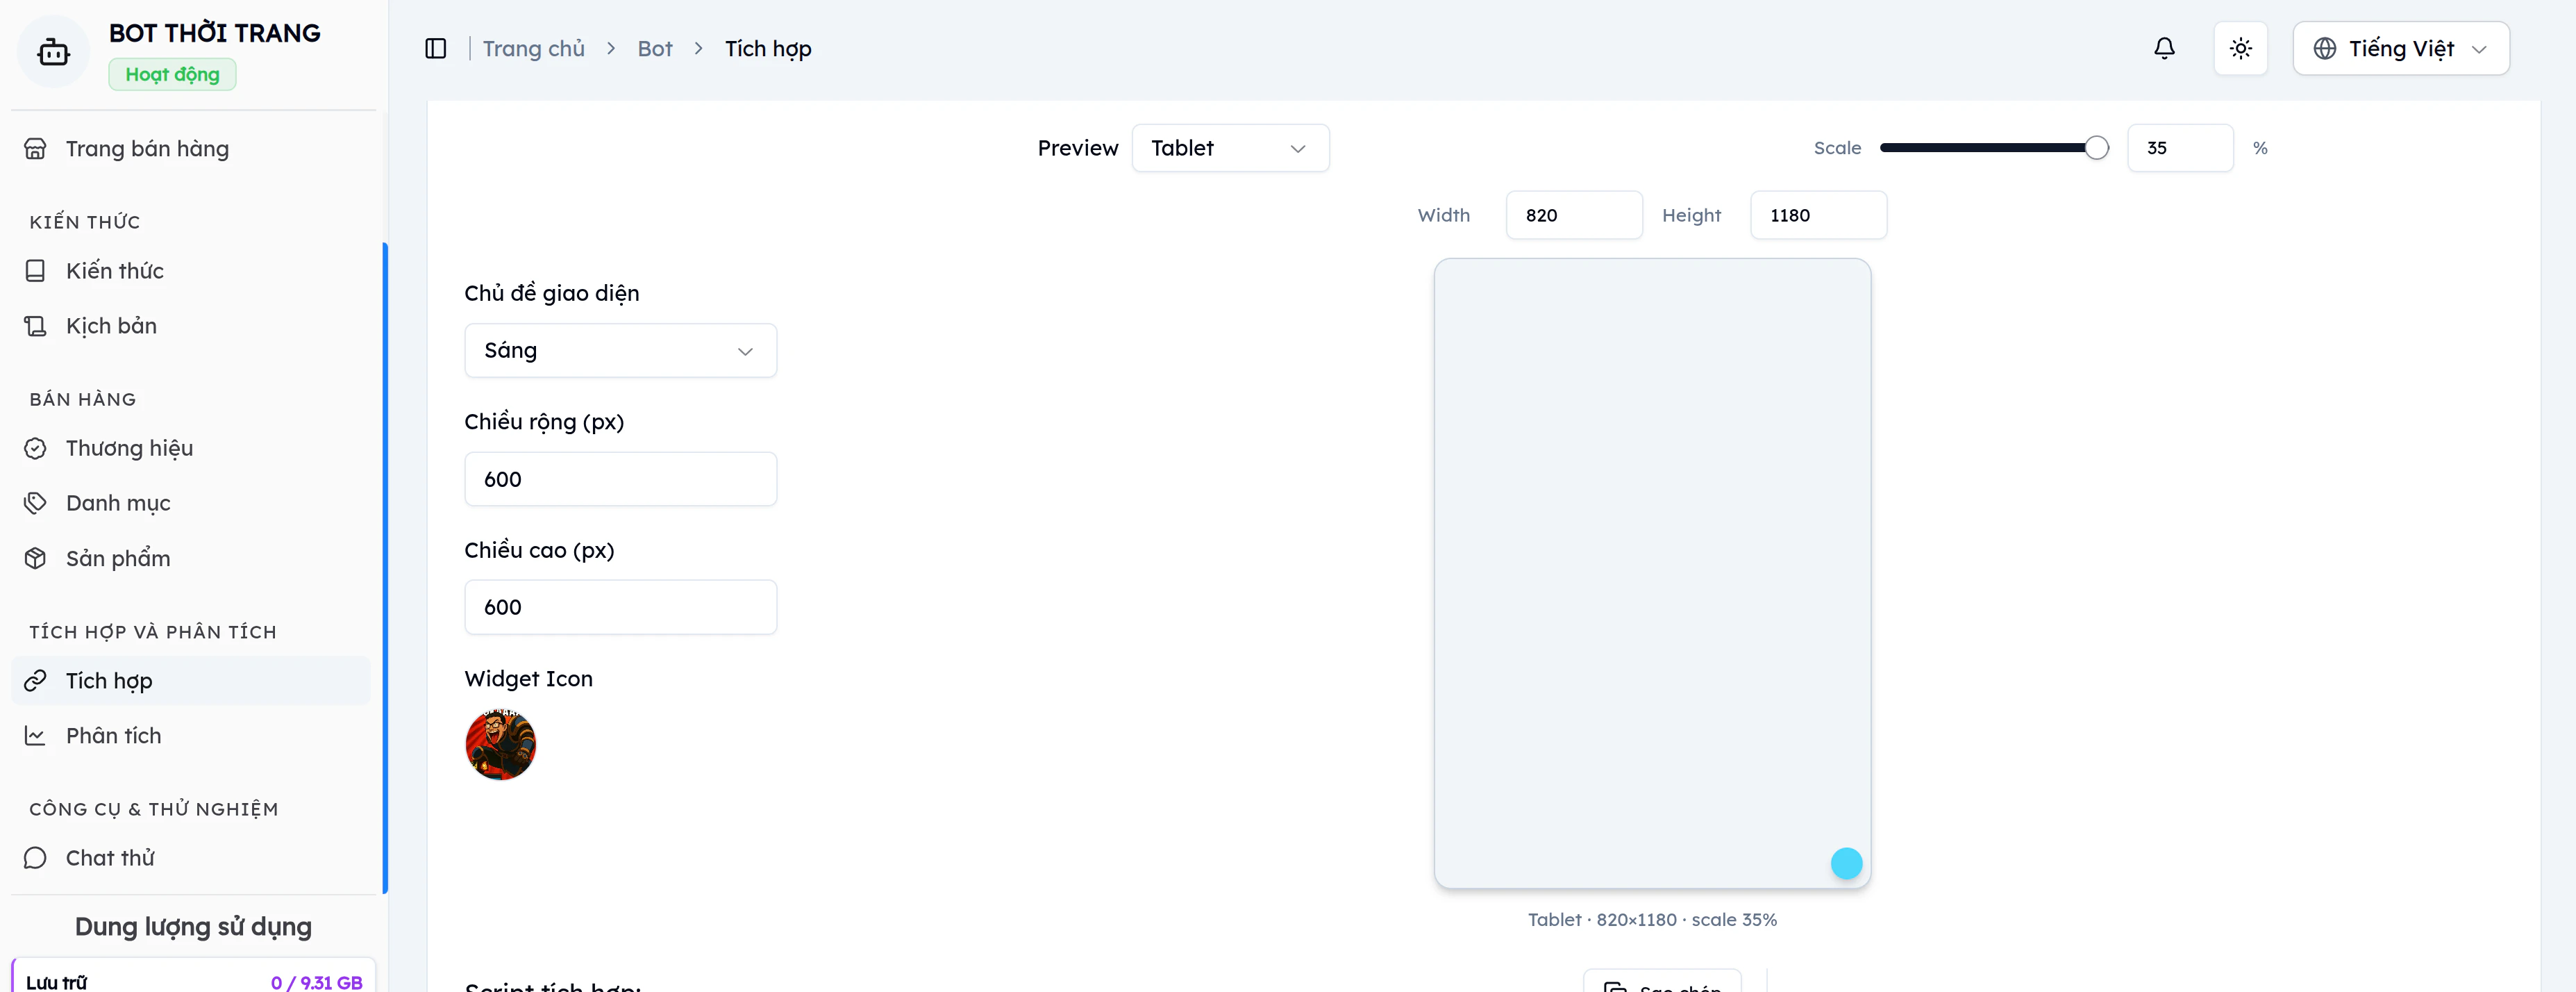Select the Kịch bản sidebar item
Image resolution: width=2576 pixels, height=992 pixels.
[x=110, y=325]
